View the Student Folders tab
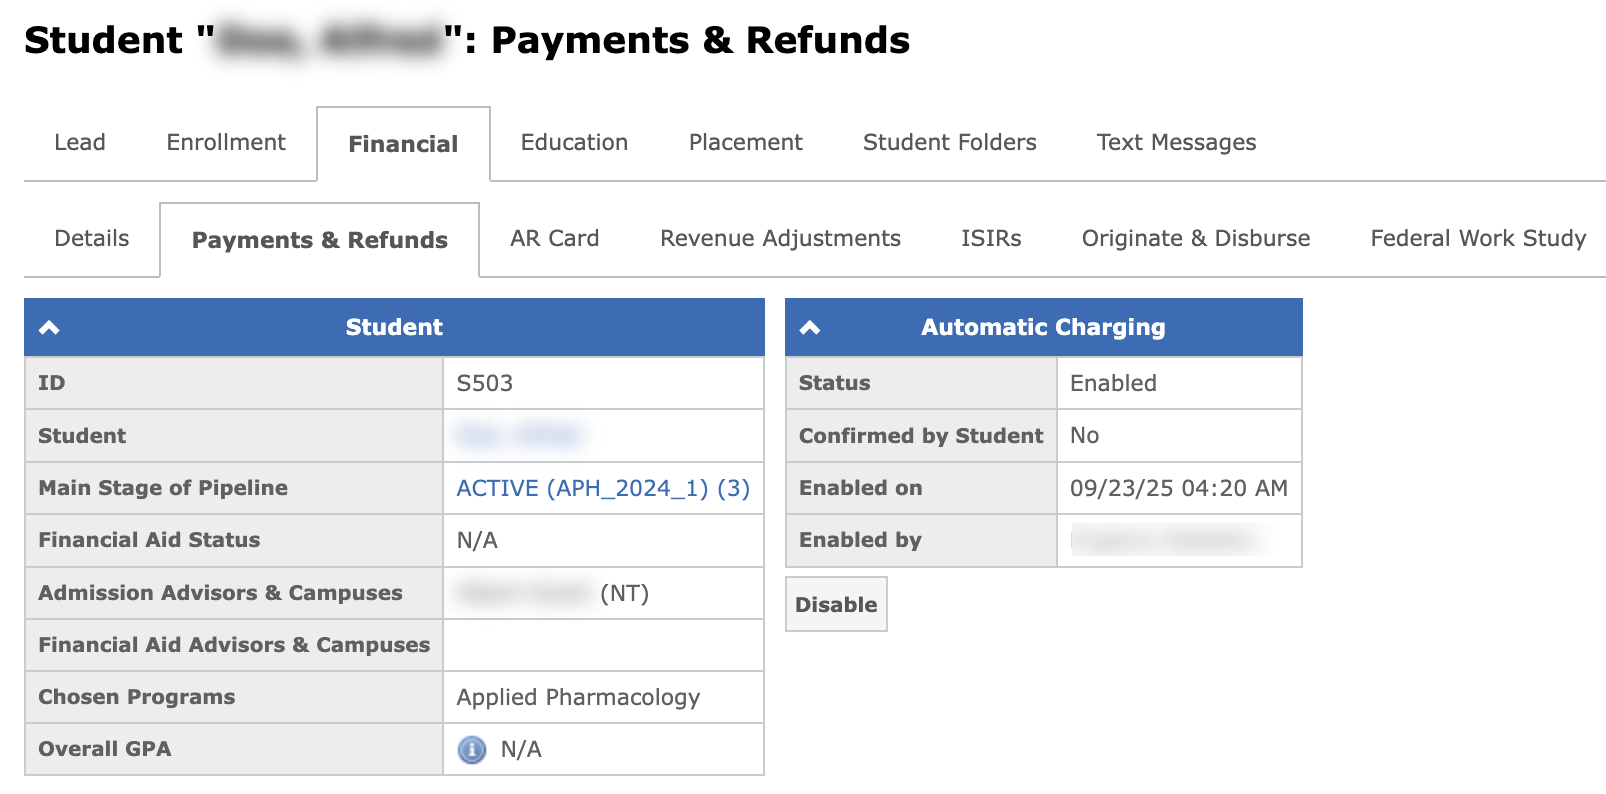The width and height of the screenshot is (1606, 794). click(x=949, y=142)
